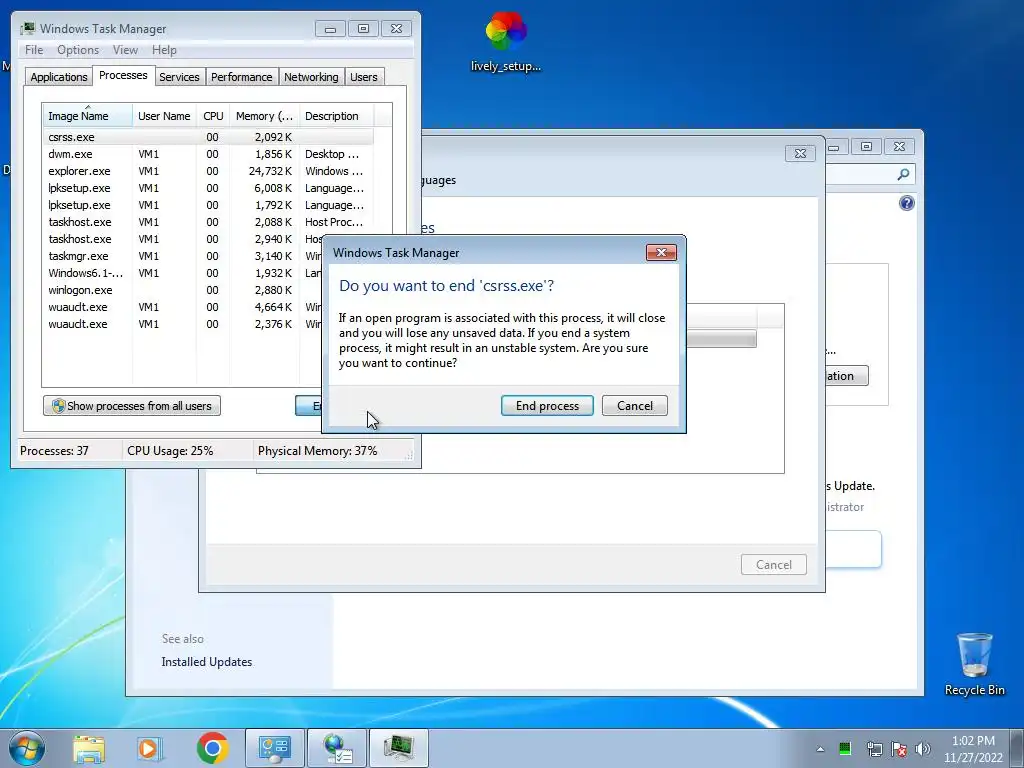Open the File menu in Task Manager
This screenshot has height=768, width=1024.
[x=34, y=50]
